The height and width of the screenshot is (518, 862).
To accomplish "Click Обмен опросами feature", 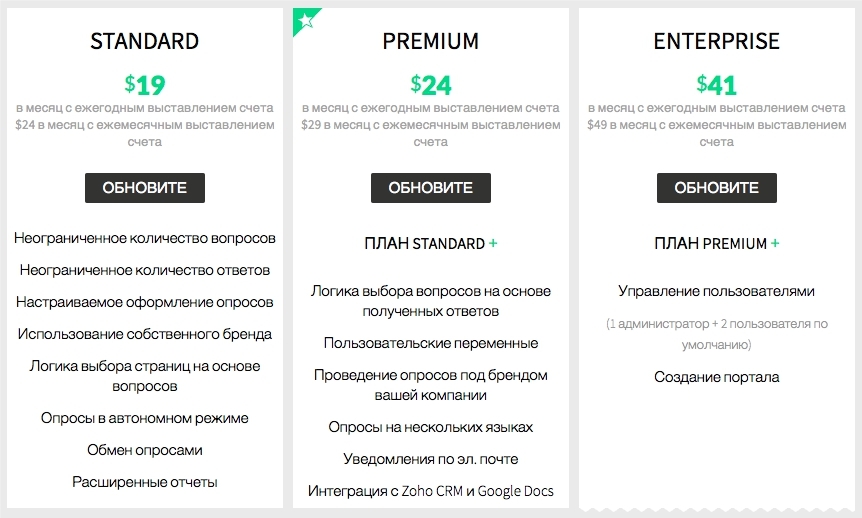I will [x=145, y=450].
